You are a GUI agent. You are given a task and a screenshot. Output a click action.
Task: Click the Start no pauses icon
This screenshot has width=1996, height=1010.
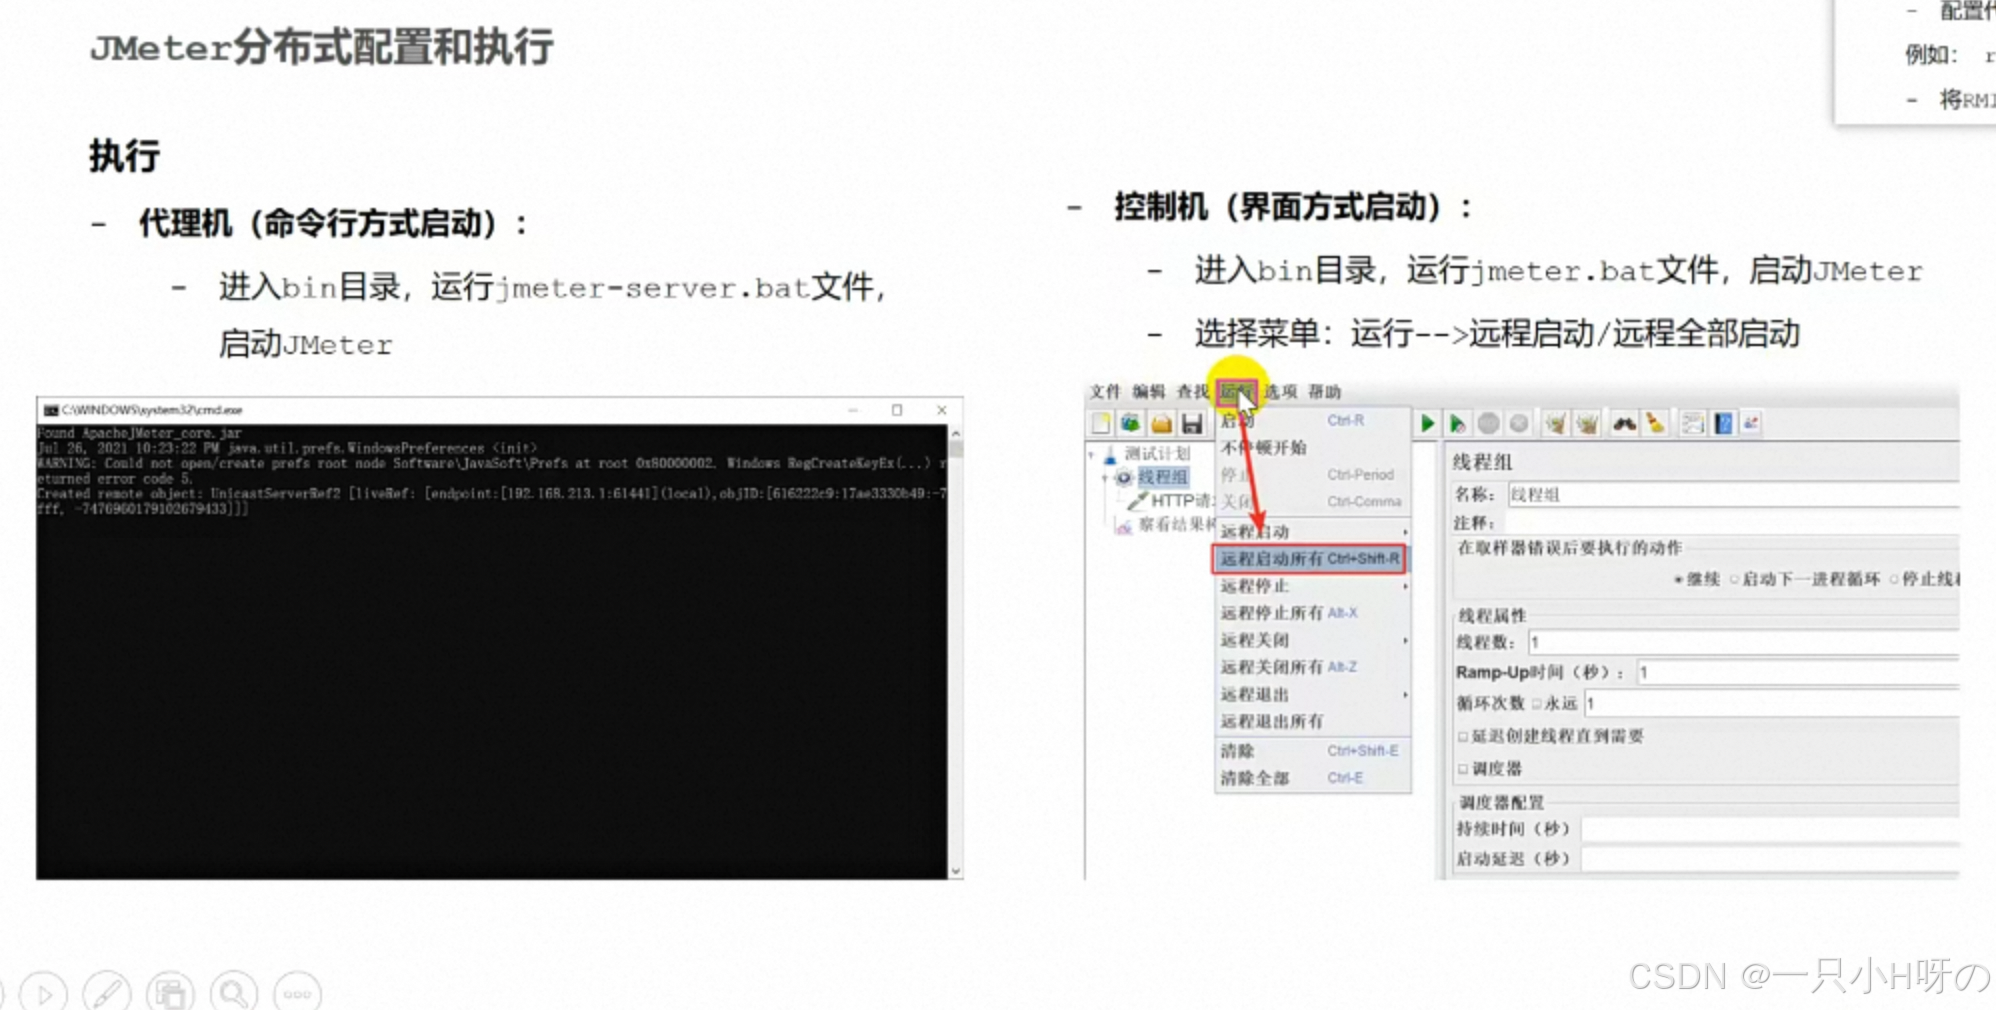click(x=1458, y=424)
